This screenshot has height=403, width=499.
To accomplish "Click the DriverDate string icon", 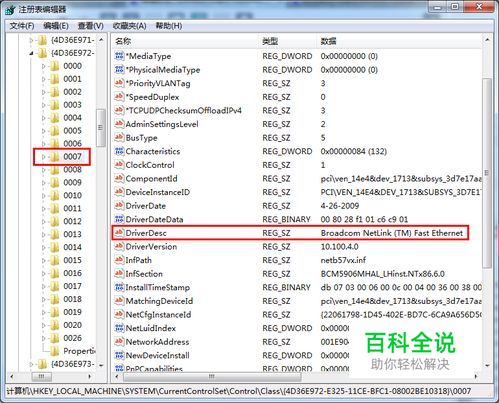I will (x=119, y=206).
